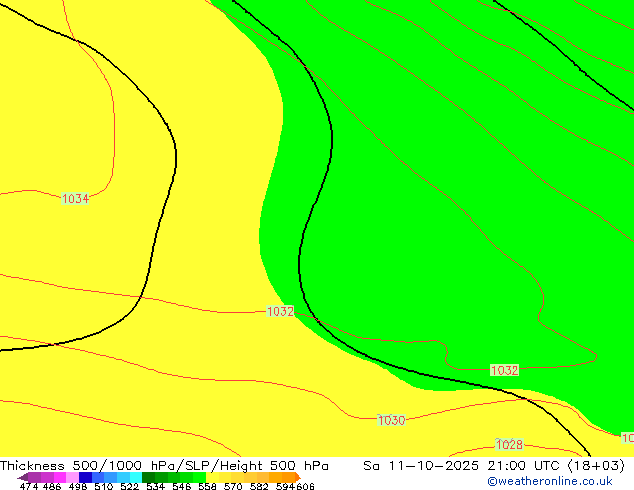Click the legend value 498

[x=78, y=486]
